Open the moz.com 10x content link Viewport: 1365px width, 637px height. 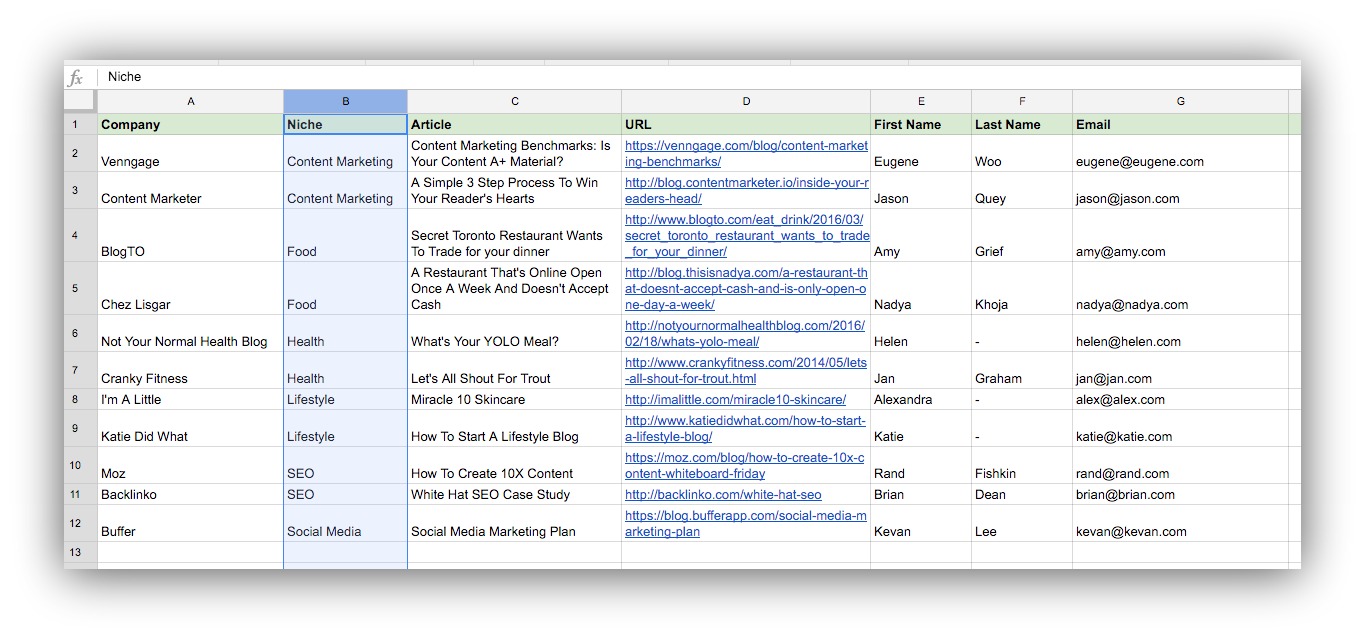745,466
